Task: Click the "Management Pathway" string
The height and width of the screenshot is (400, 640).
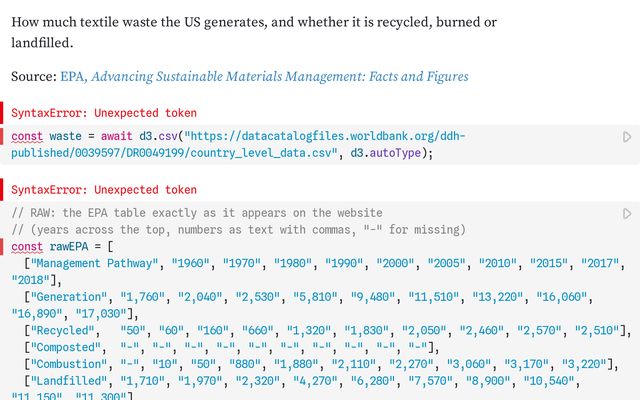Action: pyautogui.click(x=94, y=263)
